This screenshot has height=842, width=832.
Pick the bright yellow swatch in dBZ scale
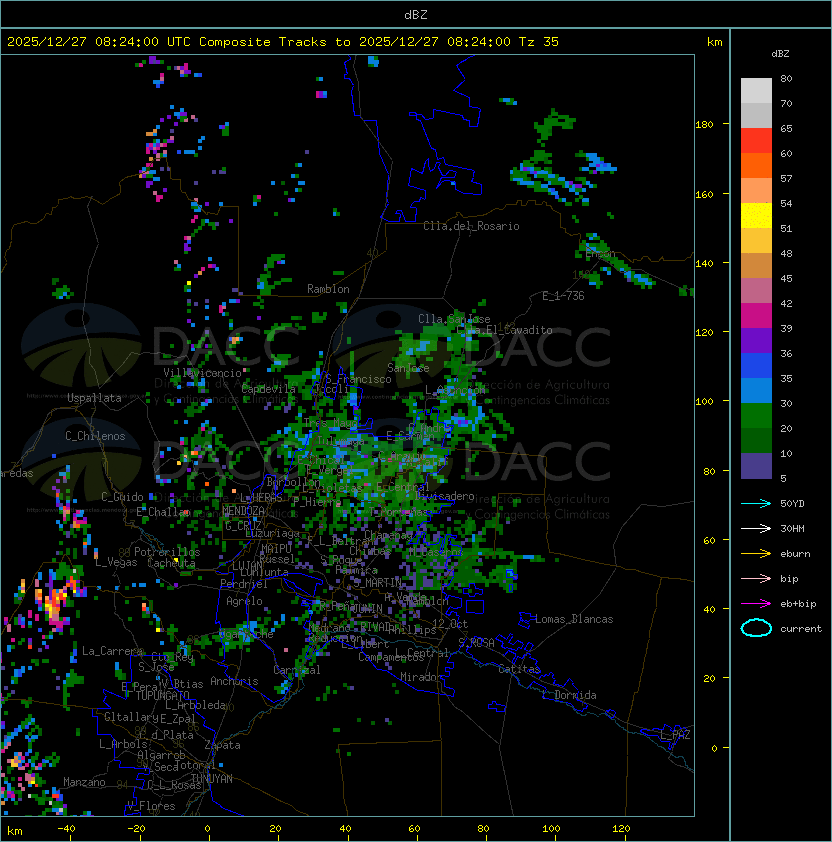pos(756,216)
